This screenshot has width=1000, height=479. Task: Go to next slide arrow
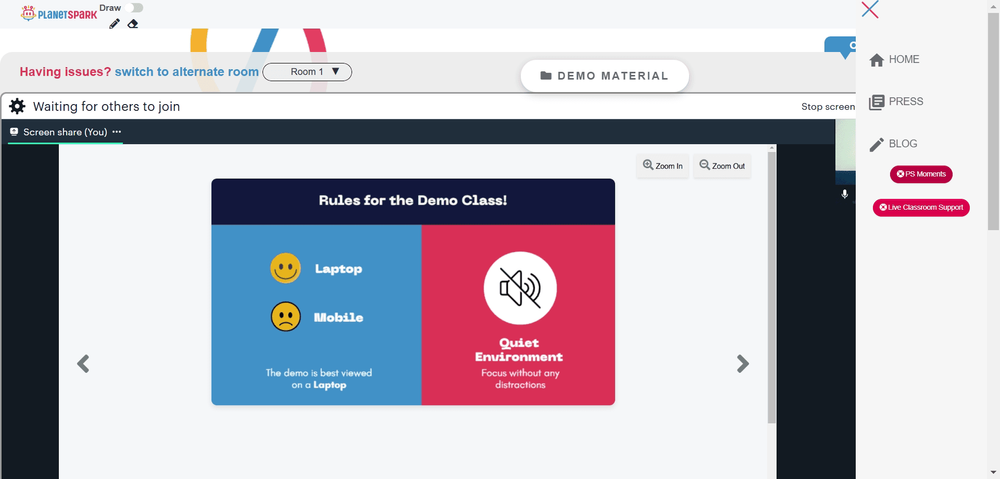click(x=742, y=364)
